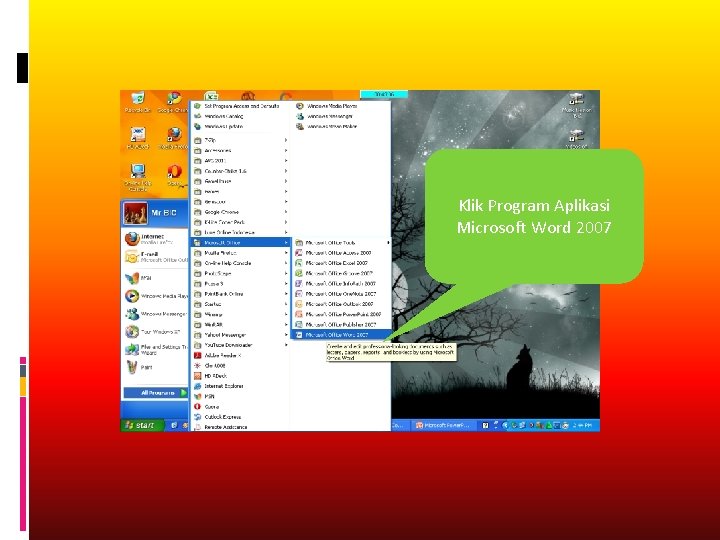720x540 pixels.
Task: Open Microsoft Office InfoPath 2007 entry
Action: (341, 284)
